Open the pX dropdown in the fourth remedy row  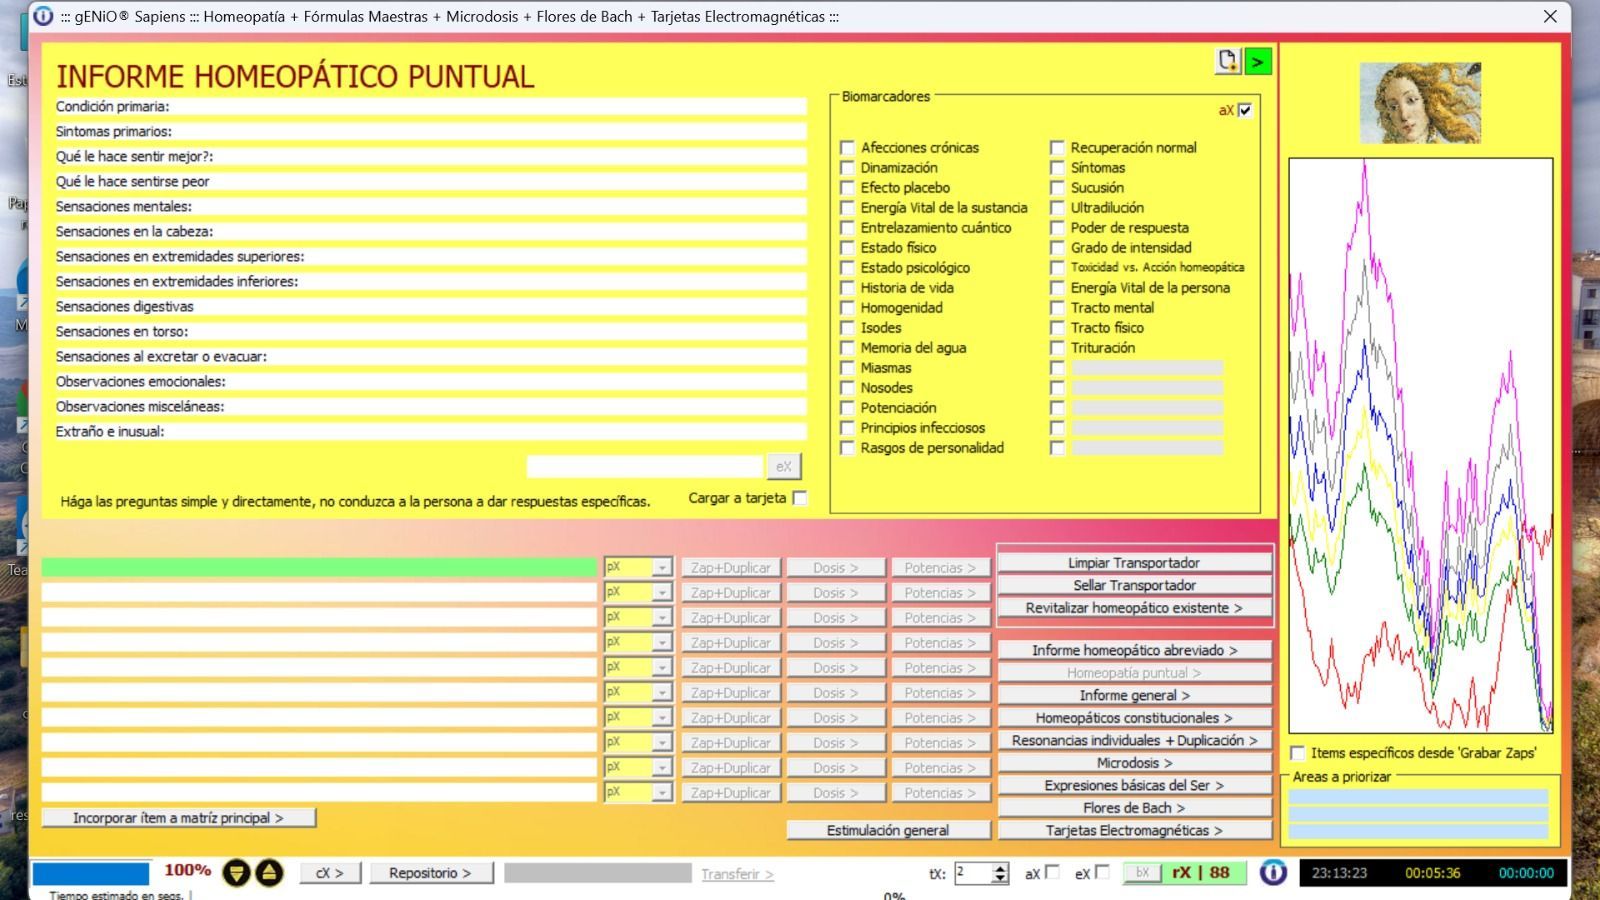coord(661,642)
